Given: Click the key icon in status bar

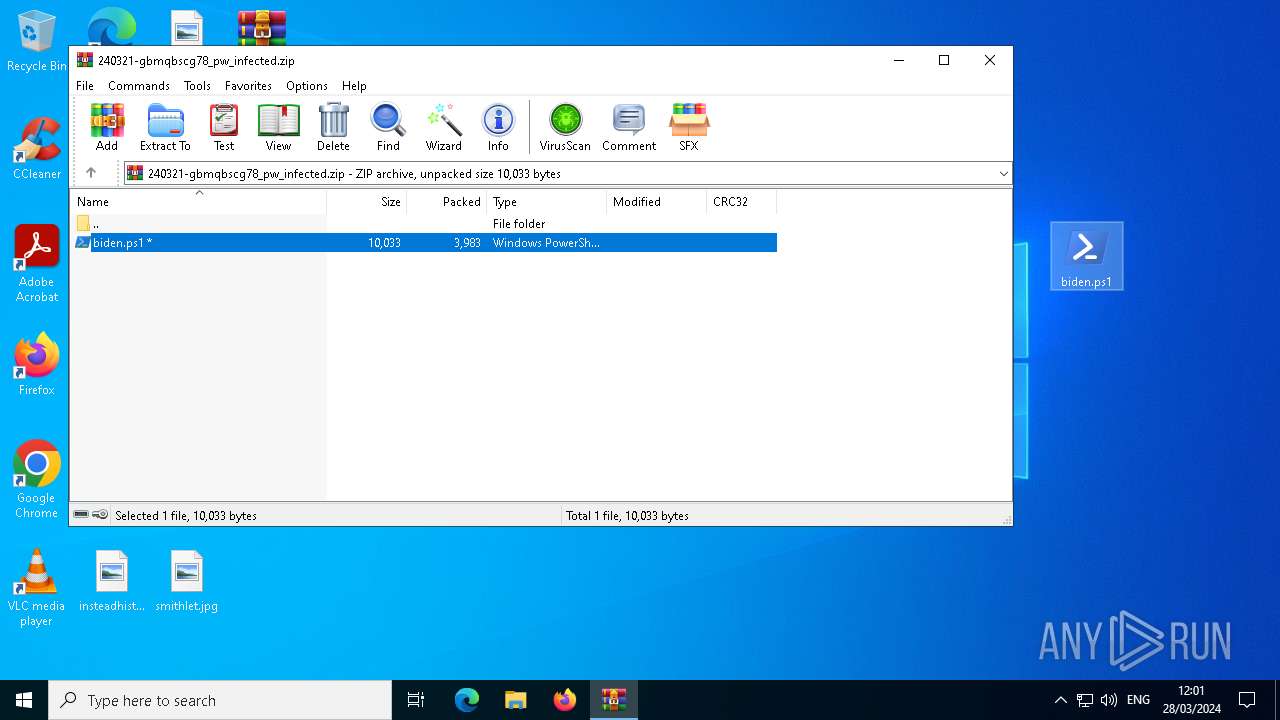Looking at the screenshot, I should (100, 515).
